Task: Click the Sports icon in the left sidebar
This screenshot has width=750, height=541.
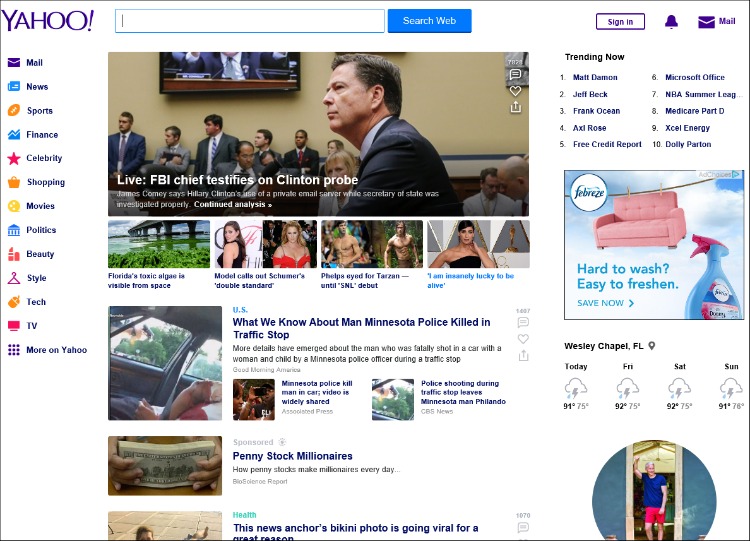Action: click(x=14, y=111)
